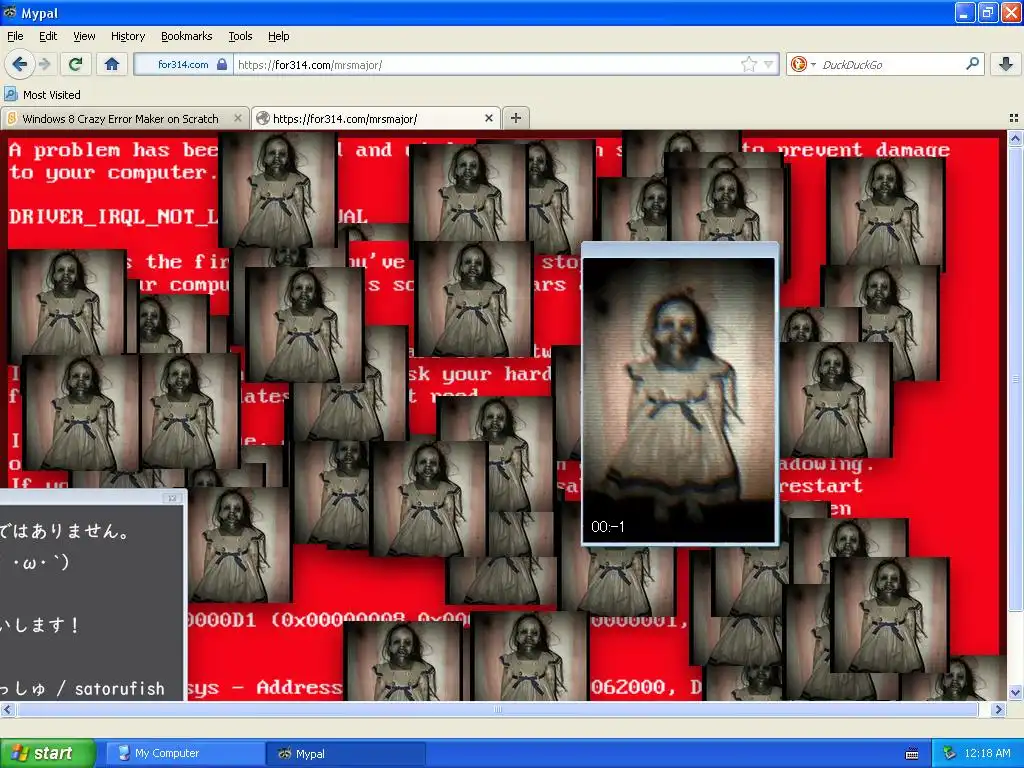Open the Edit menu
Screen dimensions: 1024x768
(48, 36)
